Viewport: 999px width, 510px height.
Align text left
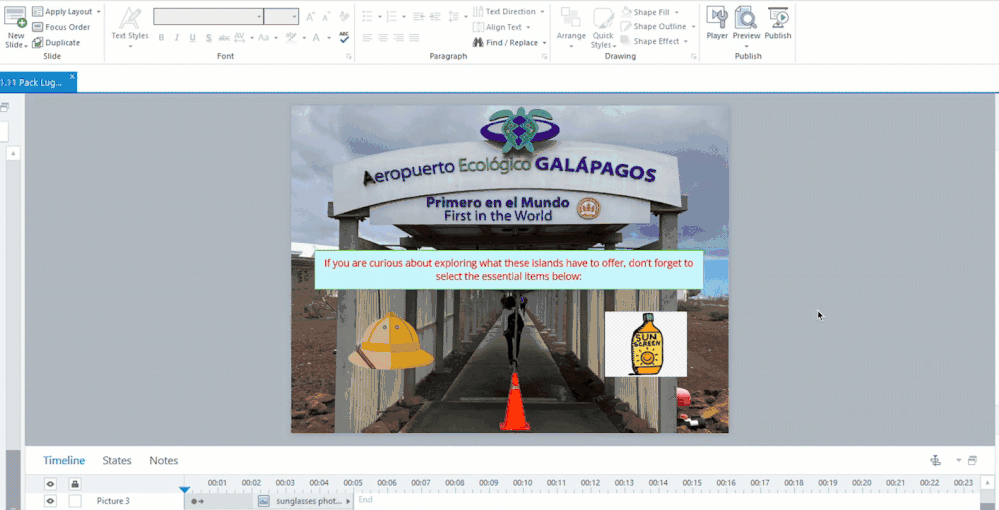tap(367, 38)
